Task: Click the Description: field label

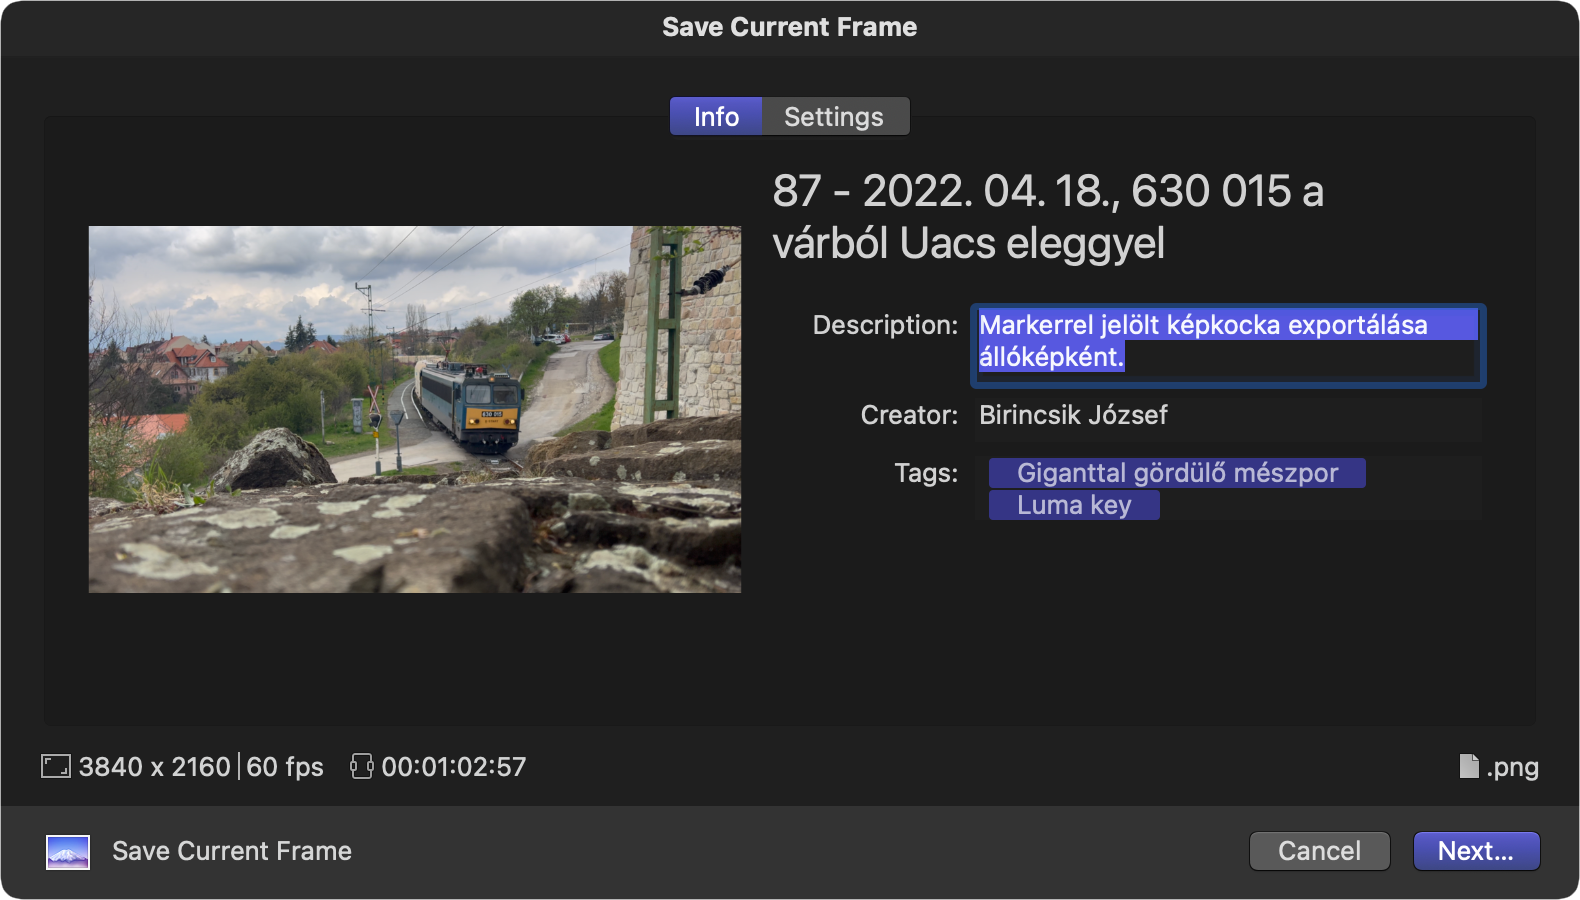Action: click(885, 325)
